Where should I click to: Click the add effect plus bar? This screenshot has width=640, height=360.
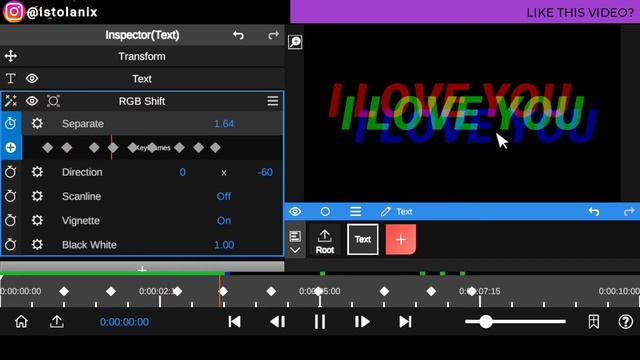pyautogui.click(x=142, y=268)
